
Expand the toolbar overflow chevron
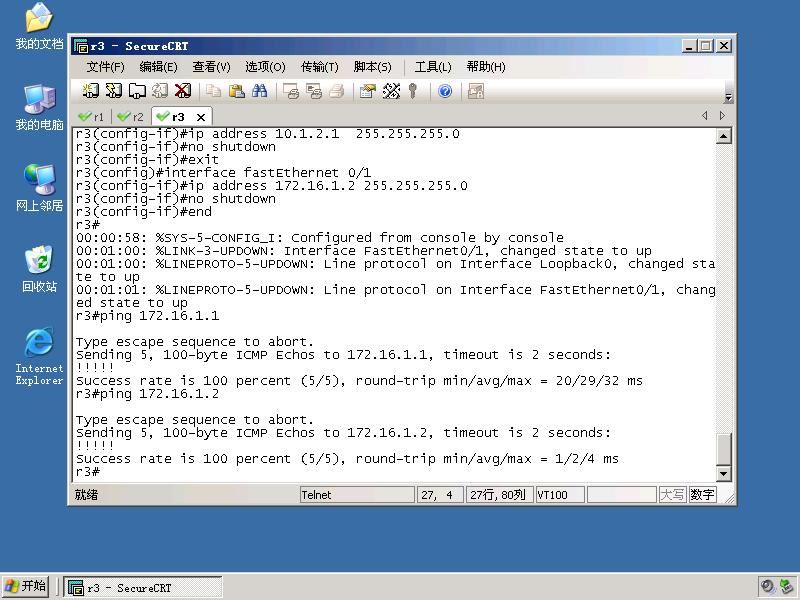(x=729, y=97)
